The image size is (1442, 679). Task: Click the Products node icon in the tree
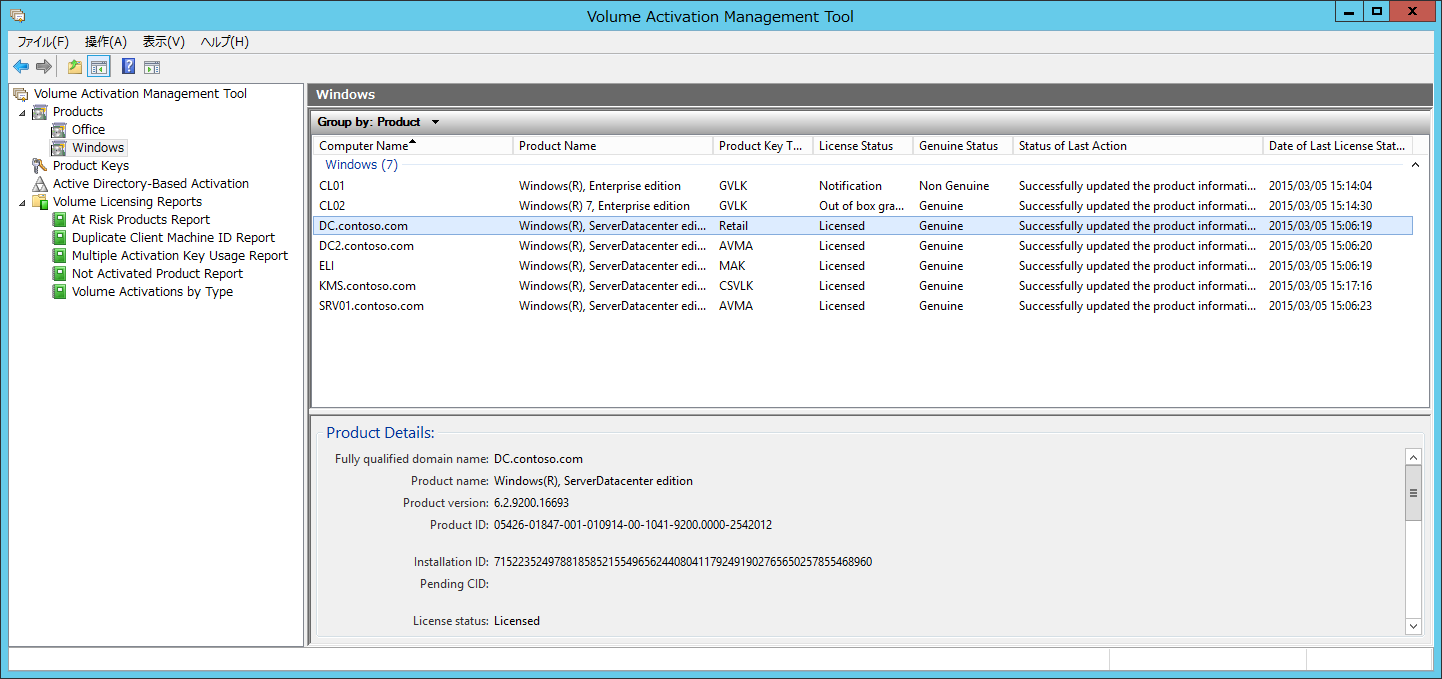[x=40, y=112]
